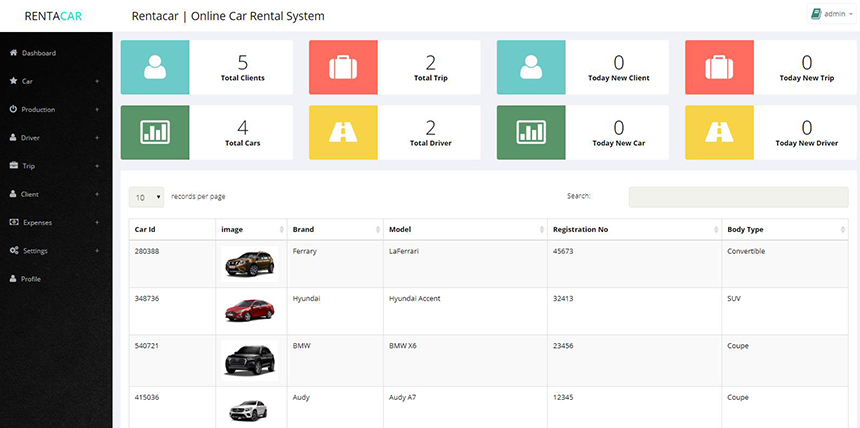Image resolution: width=860 pixels, height=428 pixels.
Task: Click the Today New Driver road icon
Action: click(x=718, y=132)
